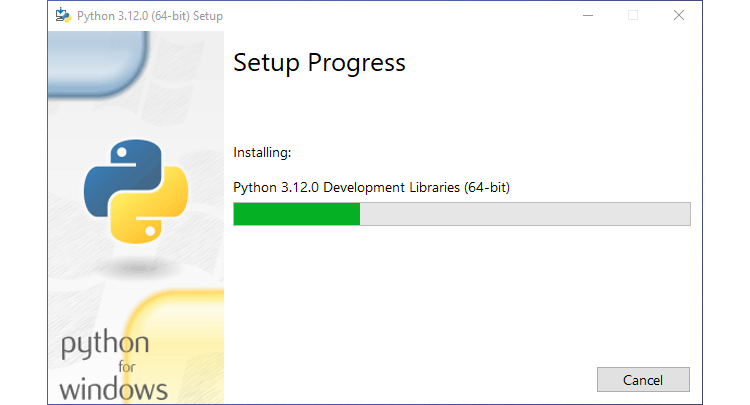Click the Python installer icon in title bar
The image size is (750, 405).
pyautogui.click(x=63, y=15)
